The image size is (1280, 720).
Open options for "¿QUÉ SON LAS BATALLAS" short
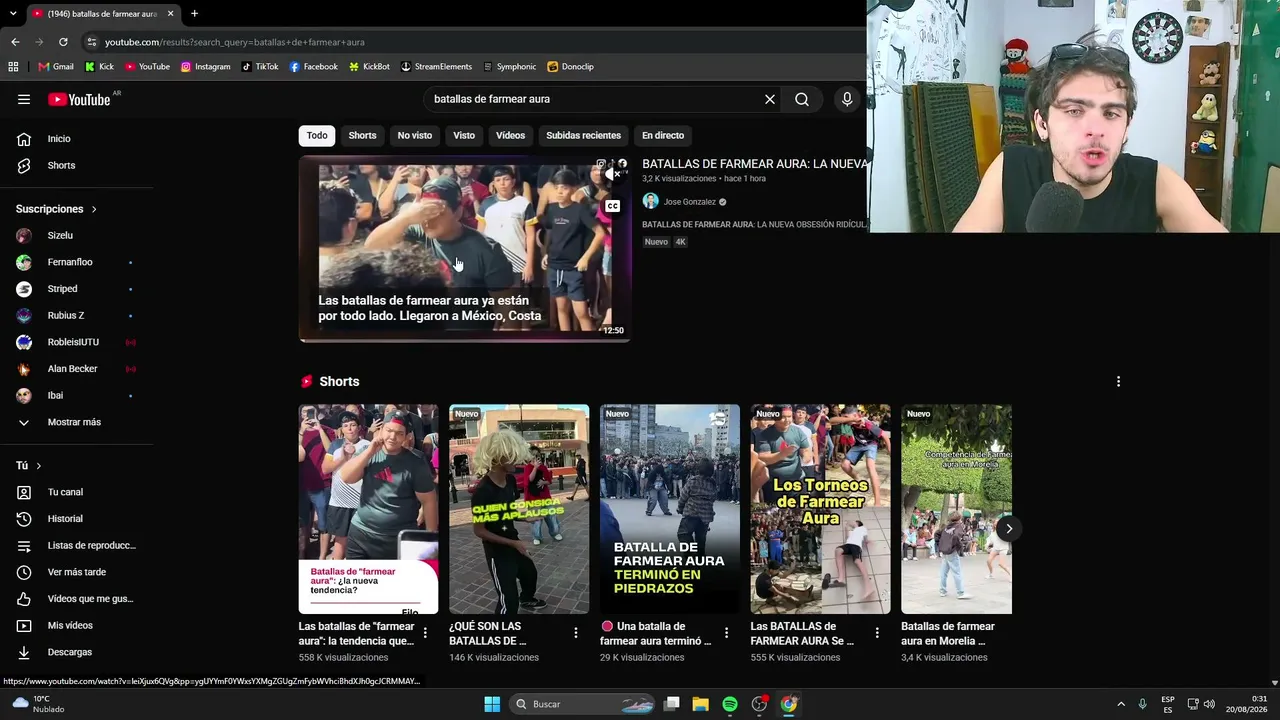tap(576, 633)
